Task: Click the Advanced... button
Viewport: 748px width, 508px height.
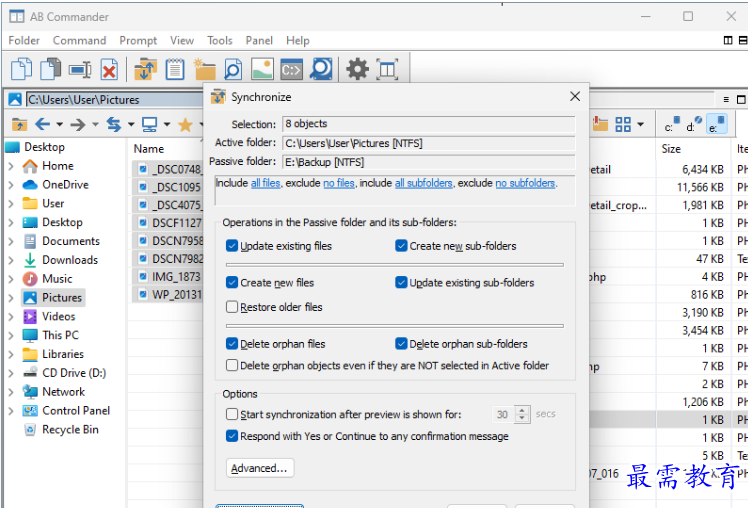Action: click(260, 468)
